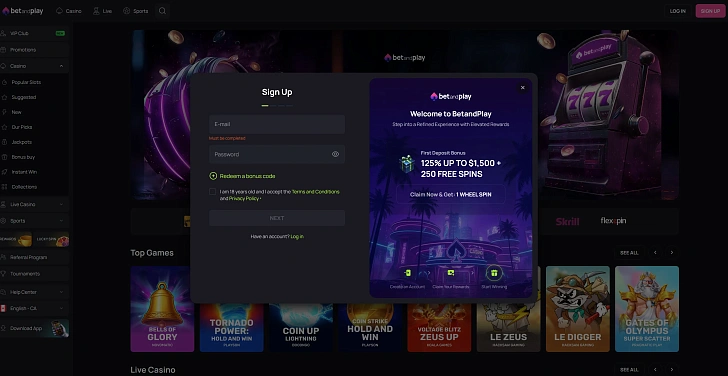
Task: Expand the Live Casino sidebar section
Action: [x=61, y=204]
